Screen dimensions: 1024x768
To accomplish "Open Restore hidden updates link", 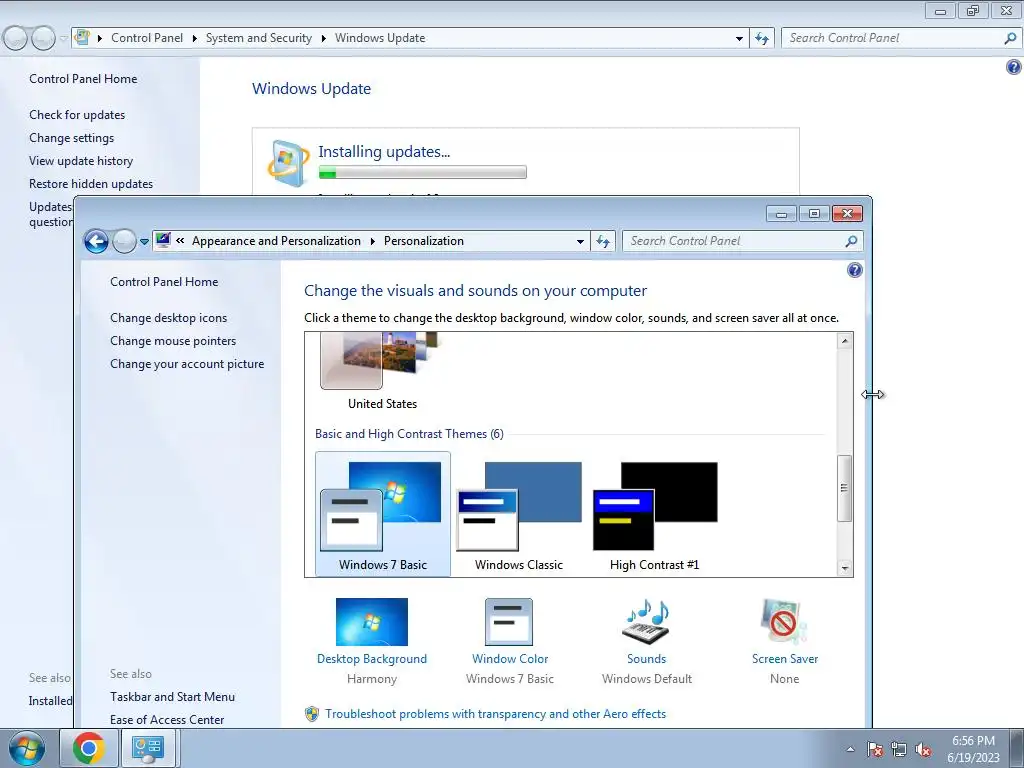I will [x=91, y=184].
